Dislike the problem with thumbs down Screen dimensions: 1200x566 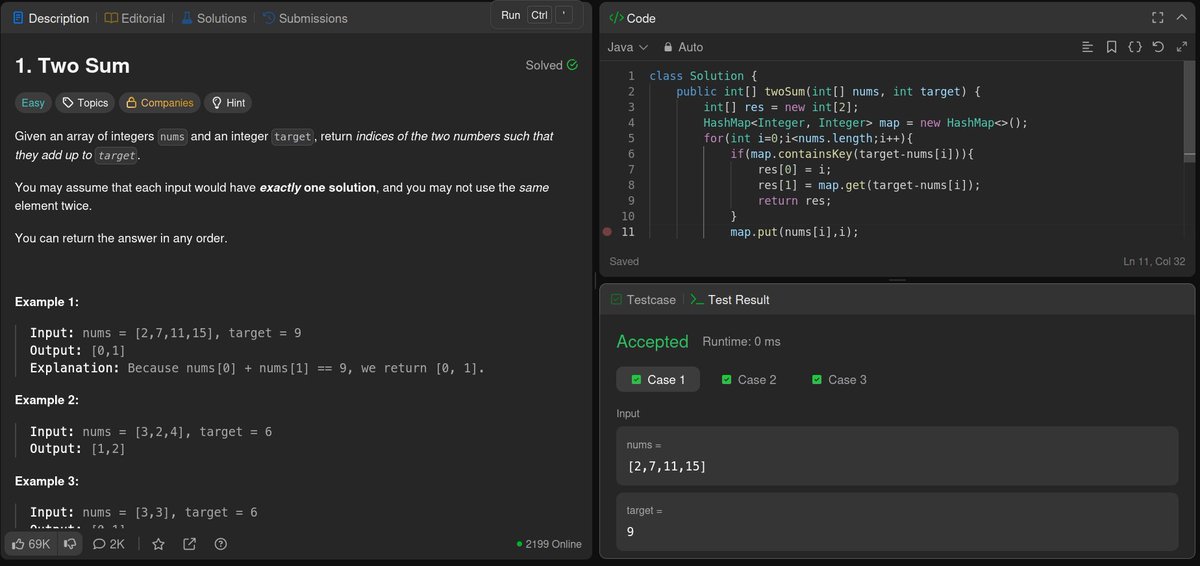pyautogui.click(x=70, y=544)
